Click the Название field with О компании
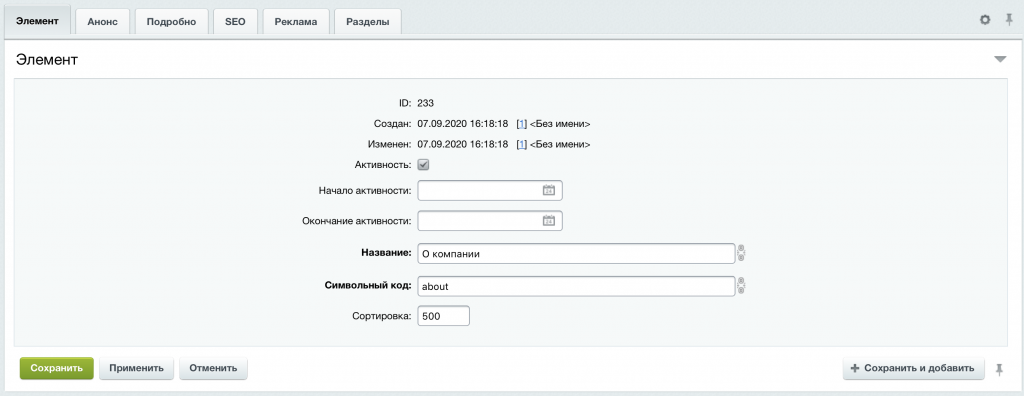Image resolution: width=1024 pixels, height=396 pixels. click(576, 254)
